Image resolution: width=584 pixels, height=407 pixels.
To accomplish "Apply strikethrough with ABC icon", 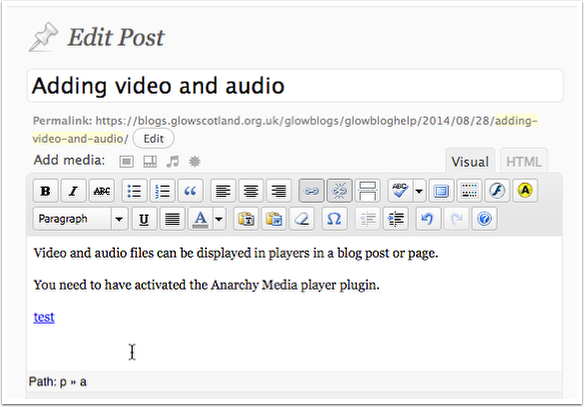I will coord(102,191).
